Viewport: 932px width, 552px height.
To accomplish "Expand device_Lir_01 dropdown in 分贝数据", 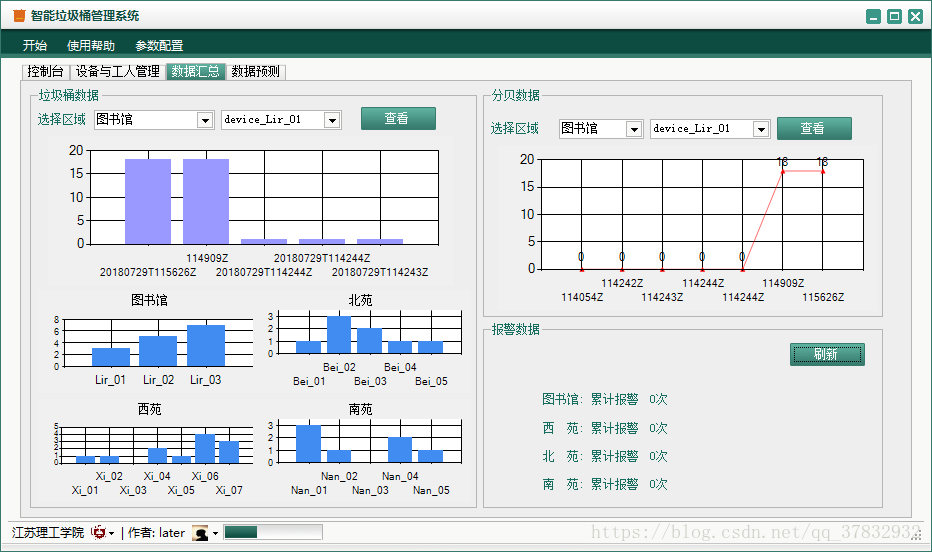I will pyautogui.click(x=761, y=129).
